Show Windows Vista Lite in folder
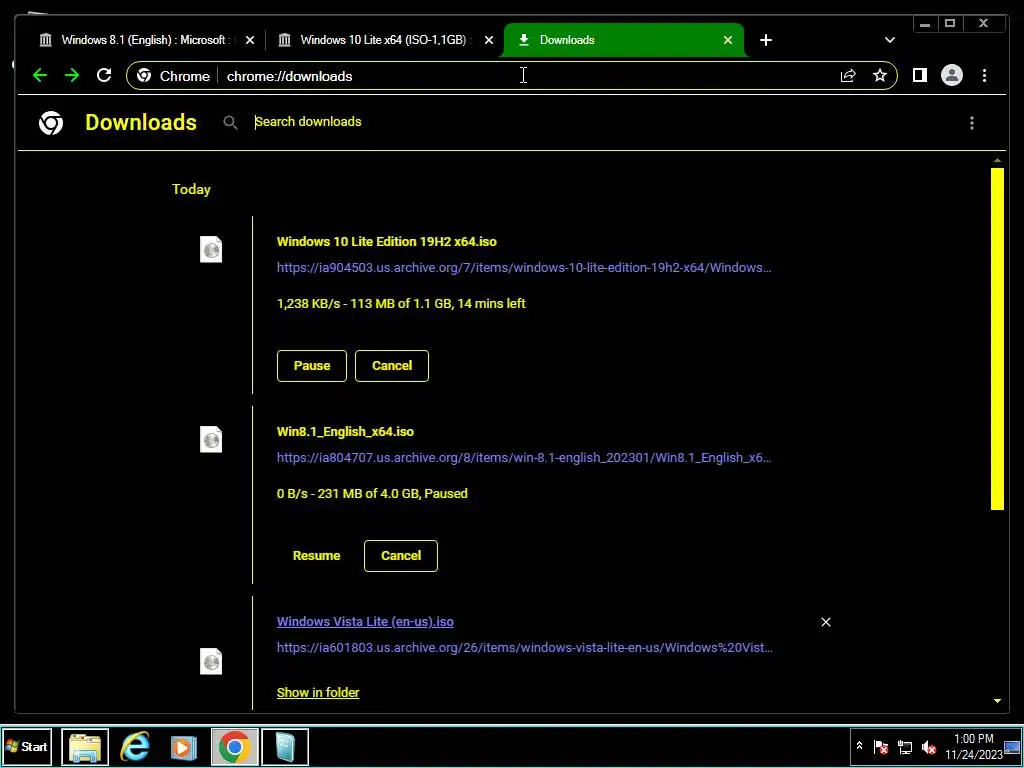Screen dimensions: 1024x768 tap(318, 692)
